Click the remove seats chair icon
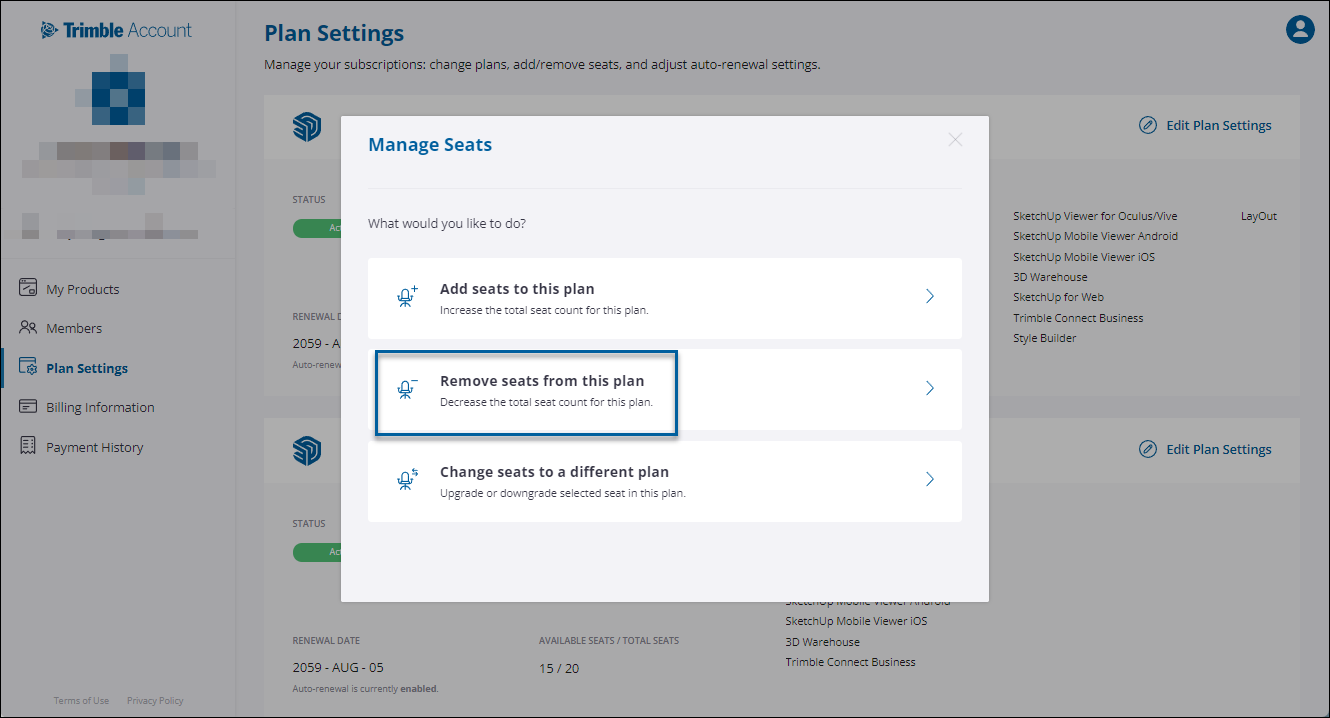This screenshot has width=1330, height=718. click(x=407, y=389)
